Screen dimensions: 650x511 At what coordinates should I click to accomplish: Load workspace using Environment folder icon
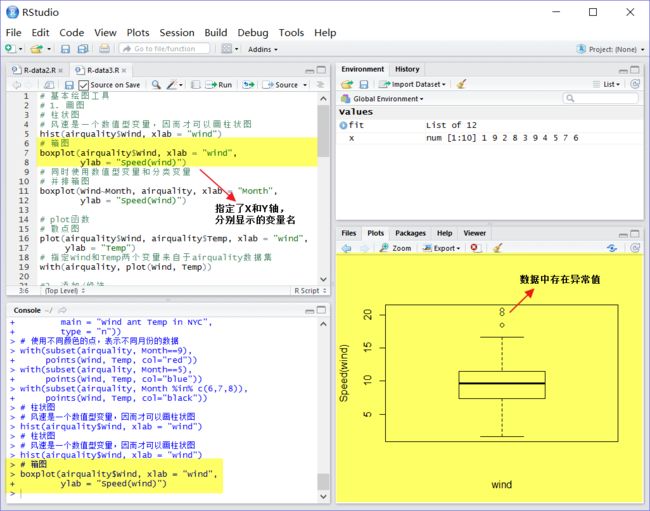tap(347, 85)
